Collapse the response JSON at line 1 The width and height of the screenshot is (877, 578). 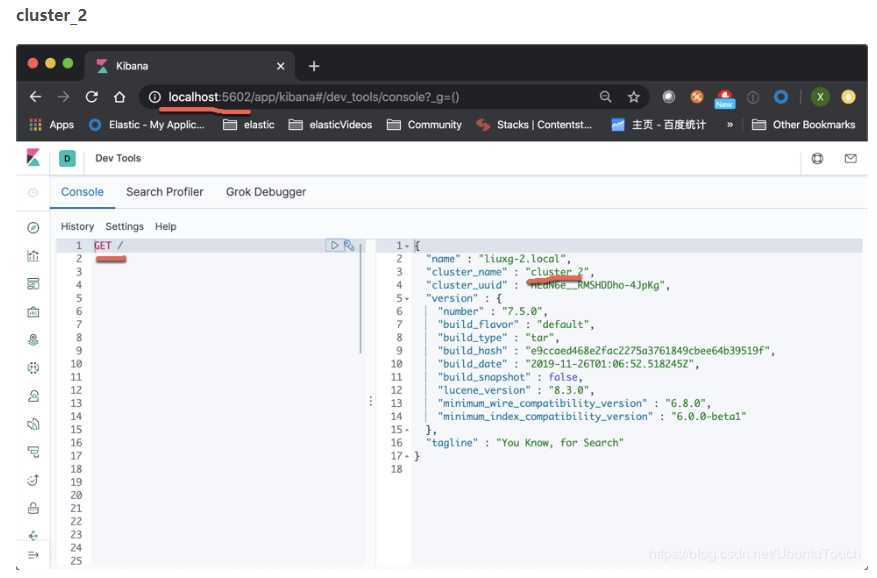pos(407,246)
